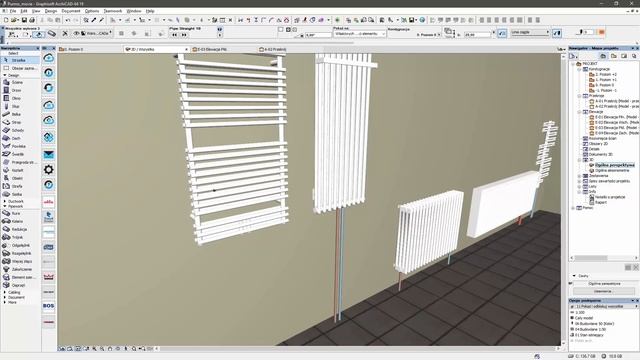This screenshot has height=360, width=640.
Task: Select the Świetlik skylight tool
Action: [20, 154]
